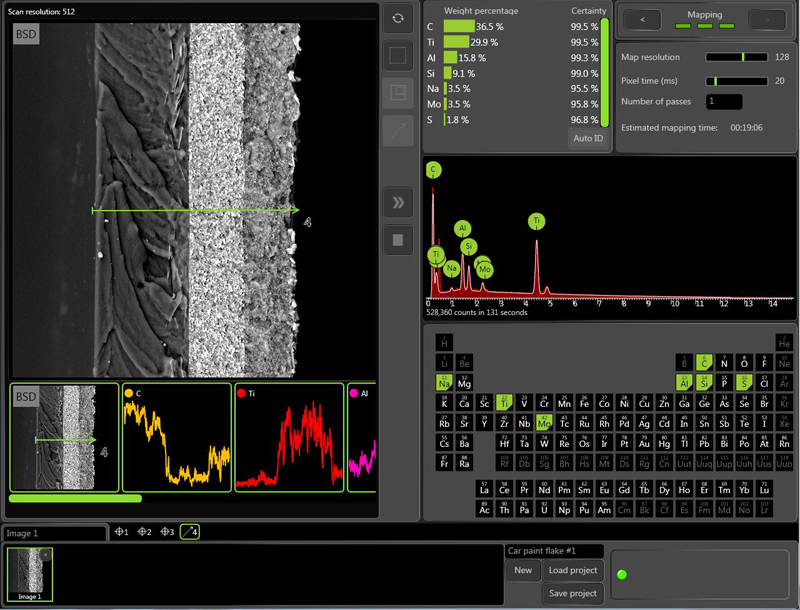The height and width of the screenshot is (610, 800).
Task: Save the current project
Action: coord(572,593)
